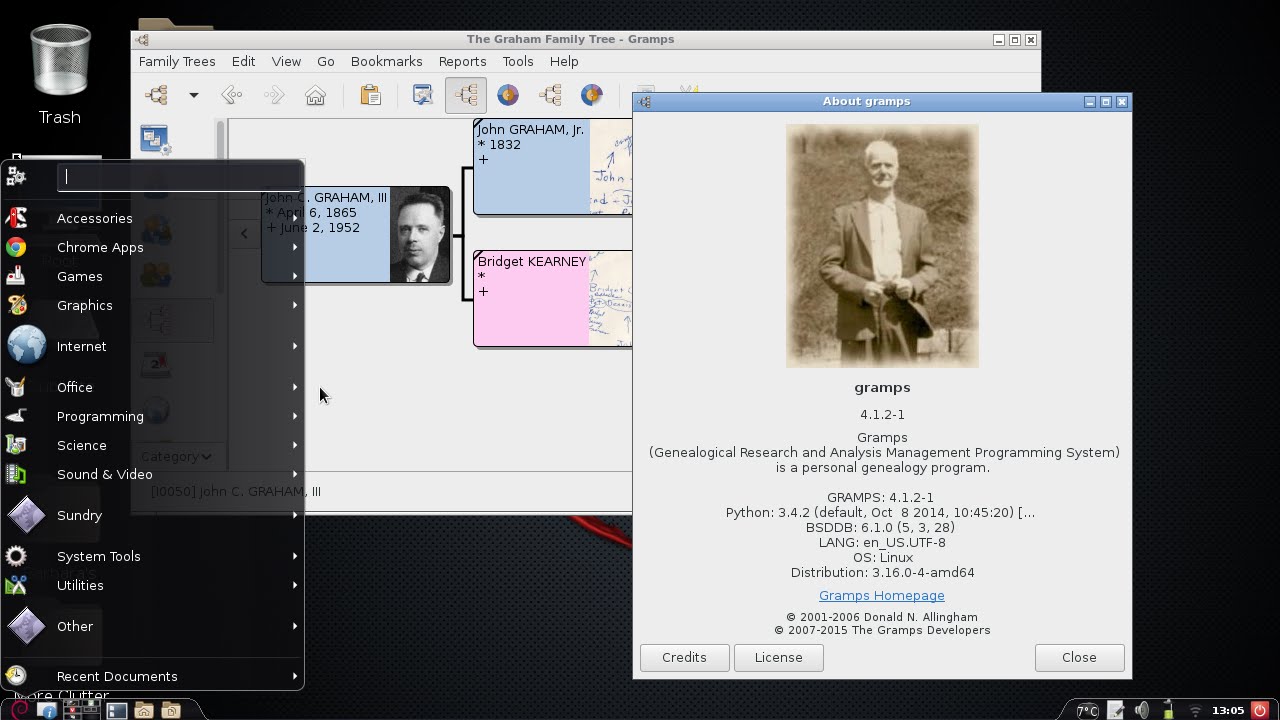
Task: Click the 13:05 clock in the panel
Action: (x=1228, y=710)
